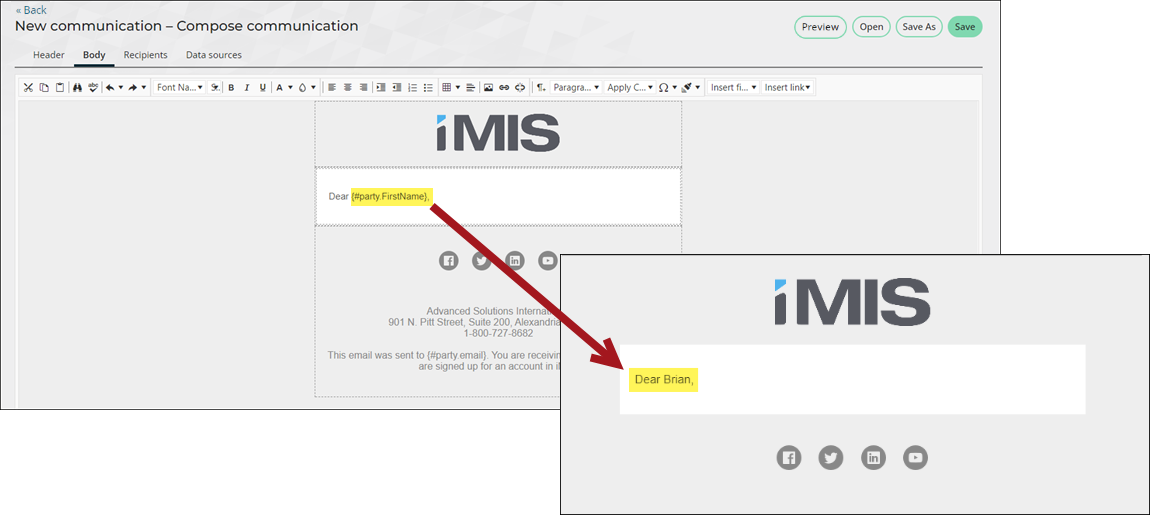This screenshot has height=515, width=1150.
Task: Click the new paragraph pilcrow icon
Action: pos(541,87)
